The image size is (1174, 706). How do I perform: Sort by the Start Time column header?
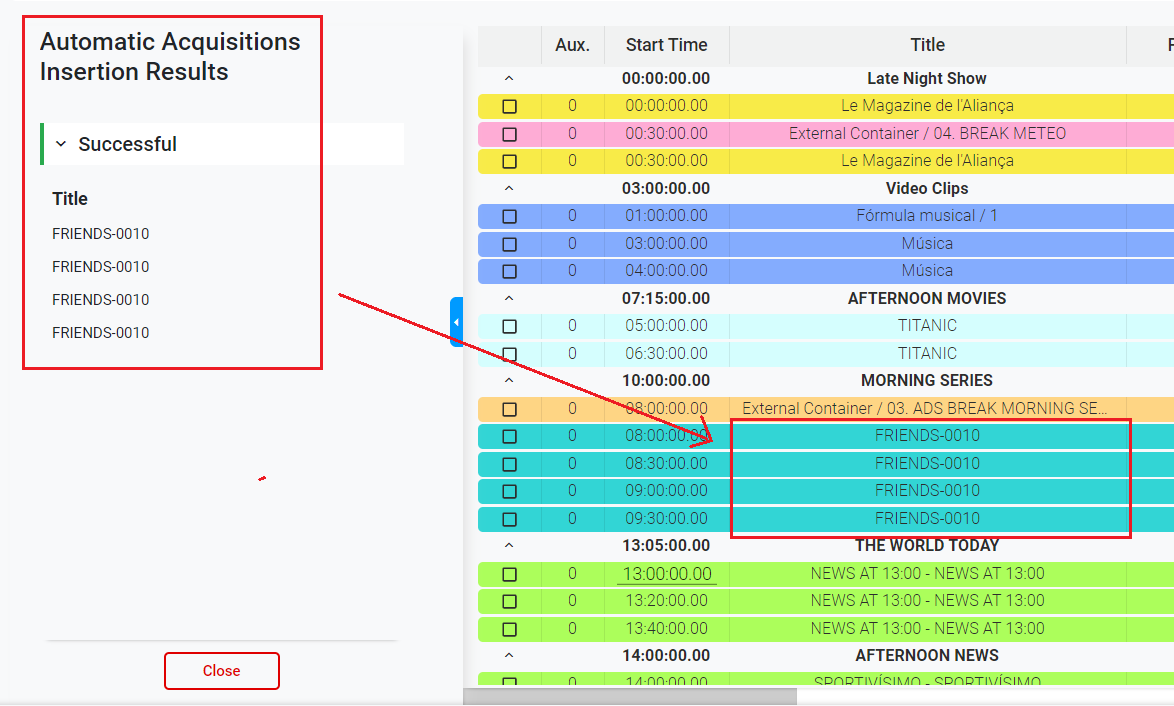(666, 45)
